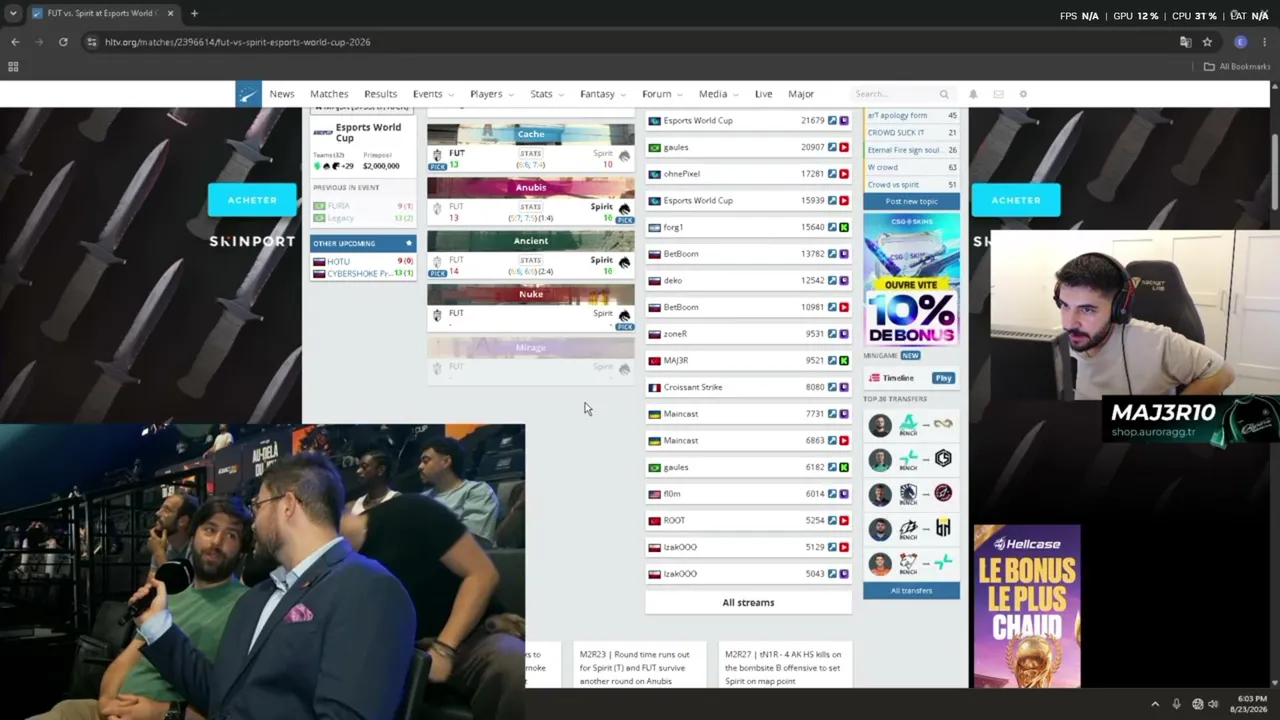1280x720 pixels.
Task: Open STATS for the Cache map
Action: (530, 154)
